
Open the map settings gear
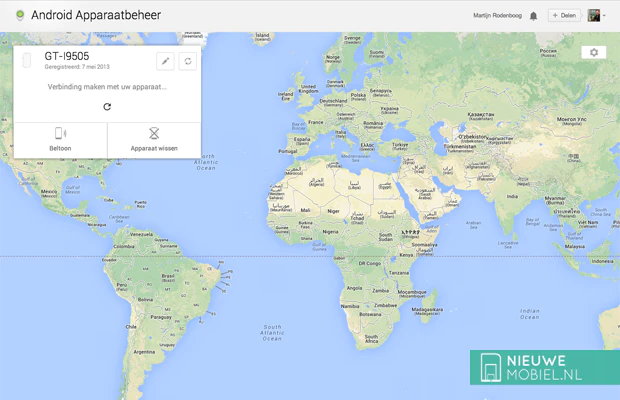[594, 53]
